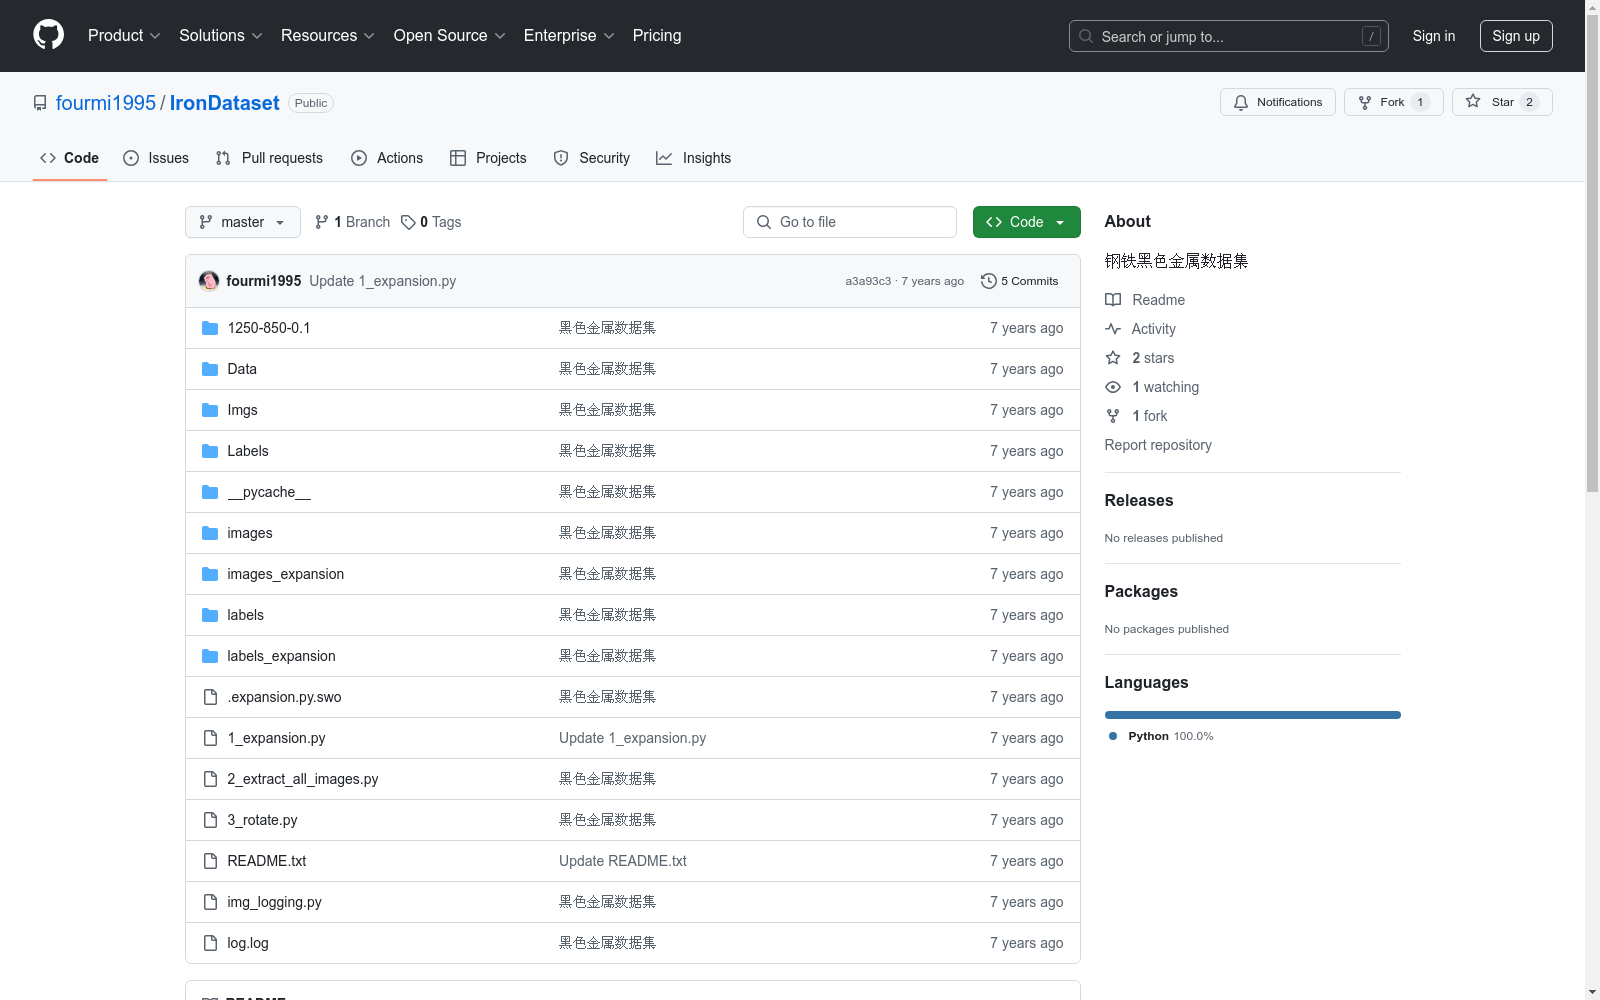The height and width of the screenshot is (1000, 1600).
Task: Switch to the Insights tab
Action: tap(694, 158)
